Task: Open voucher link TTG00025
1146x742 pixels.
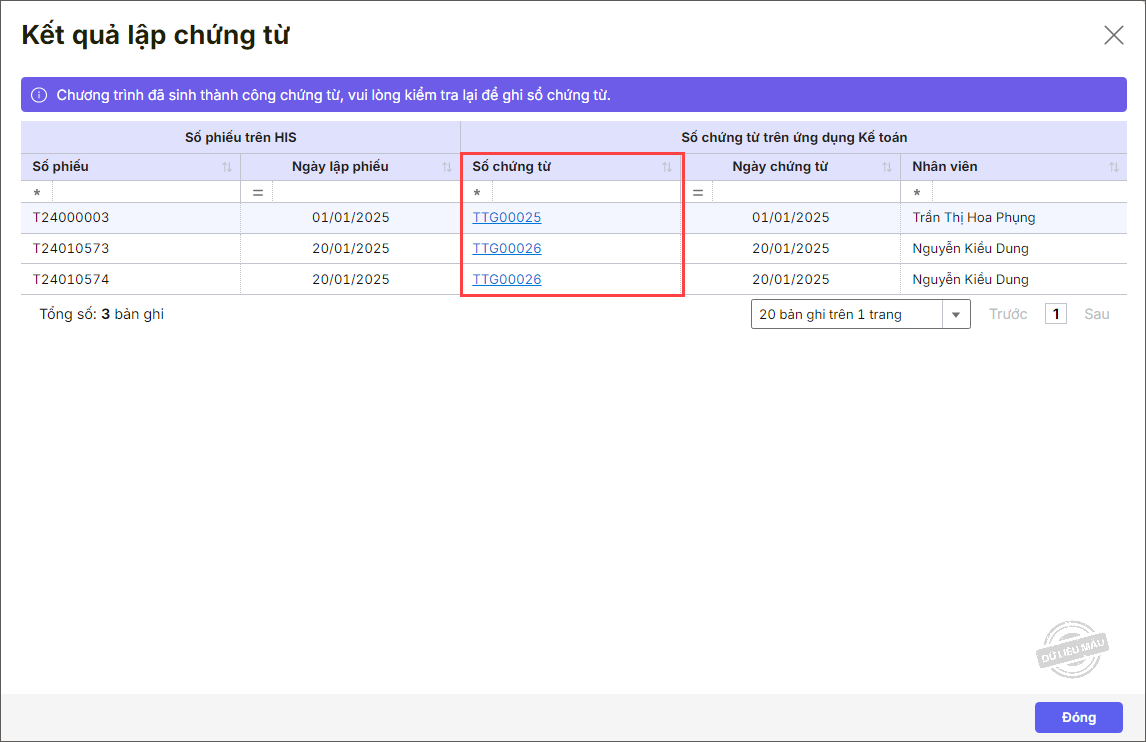Action: 507,218
